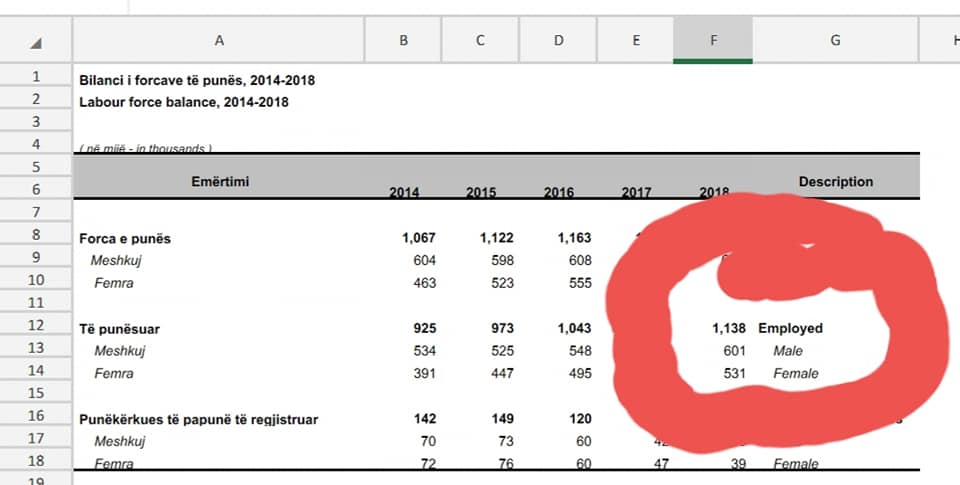The width and height of the screenshot is (960, 485).
Task: Click cell value 1,067
Action: [419, 238]
